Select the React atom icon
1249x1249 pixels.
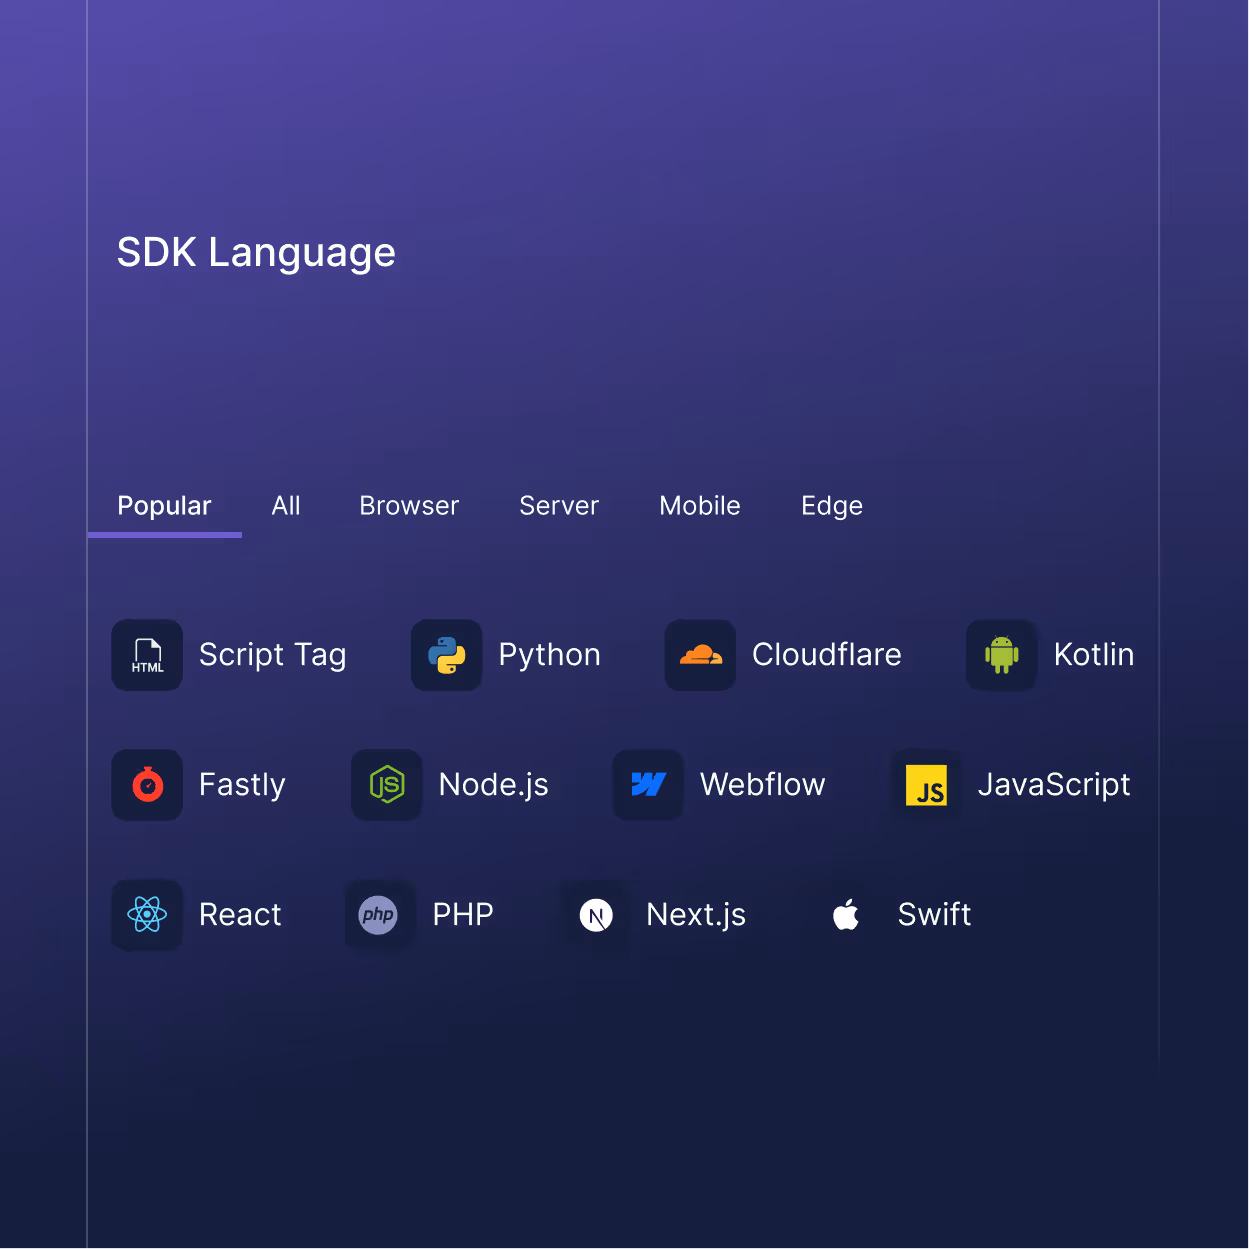(x=147, y=914)
